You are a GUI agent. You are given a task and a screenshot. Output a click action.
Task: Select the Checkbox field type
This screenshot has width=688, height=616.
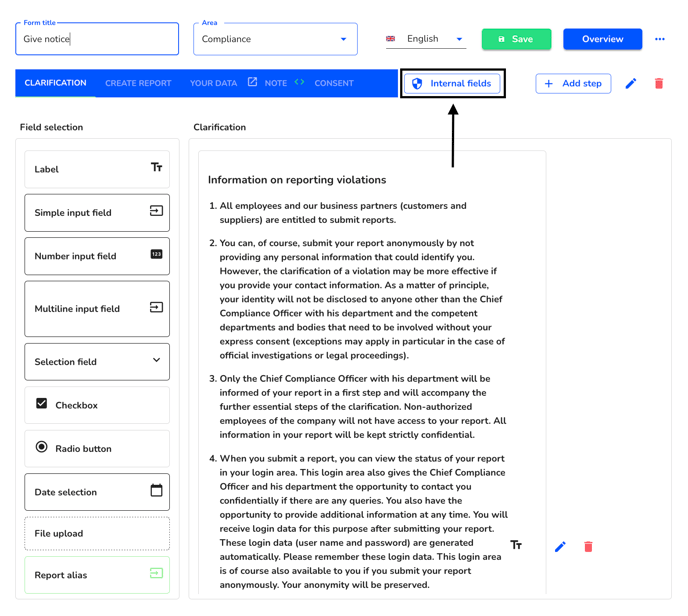97,405
